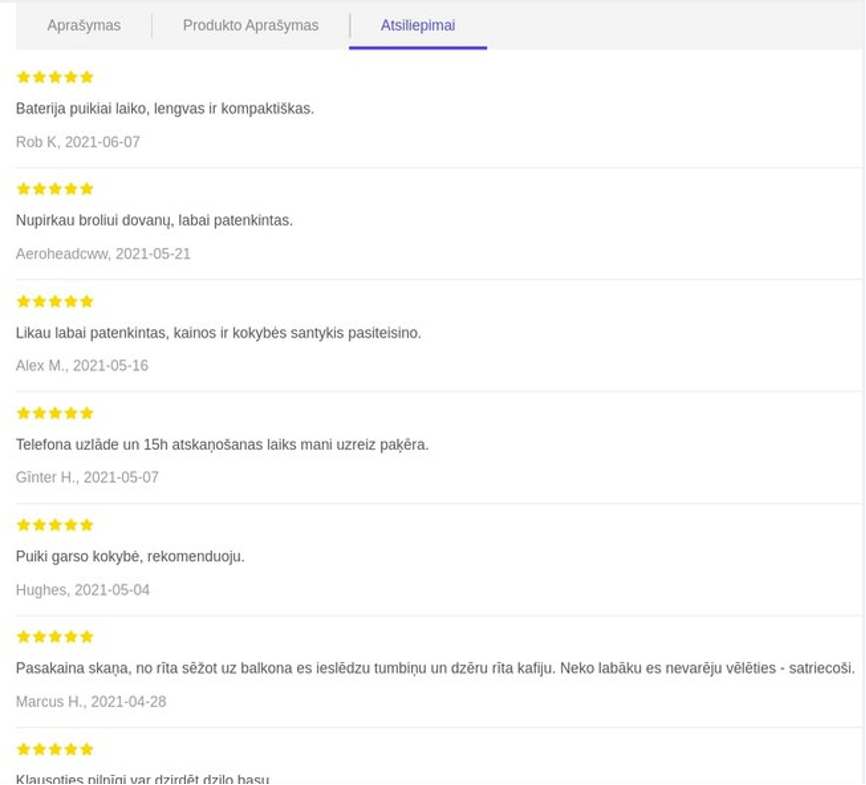Select the Atsiliepimai tab

click(418, 25)
